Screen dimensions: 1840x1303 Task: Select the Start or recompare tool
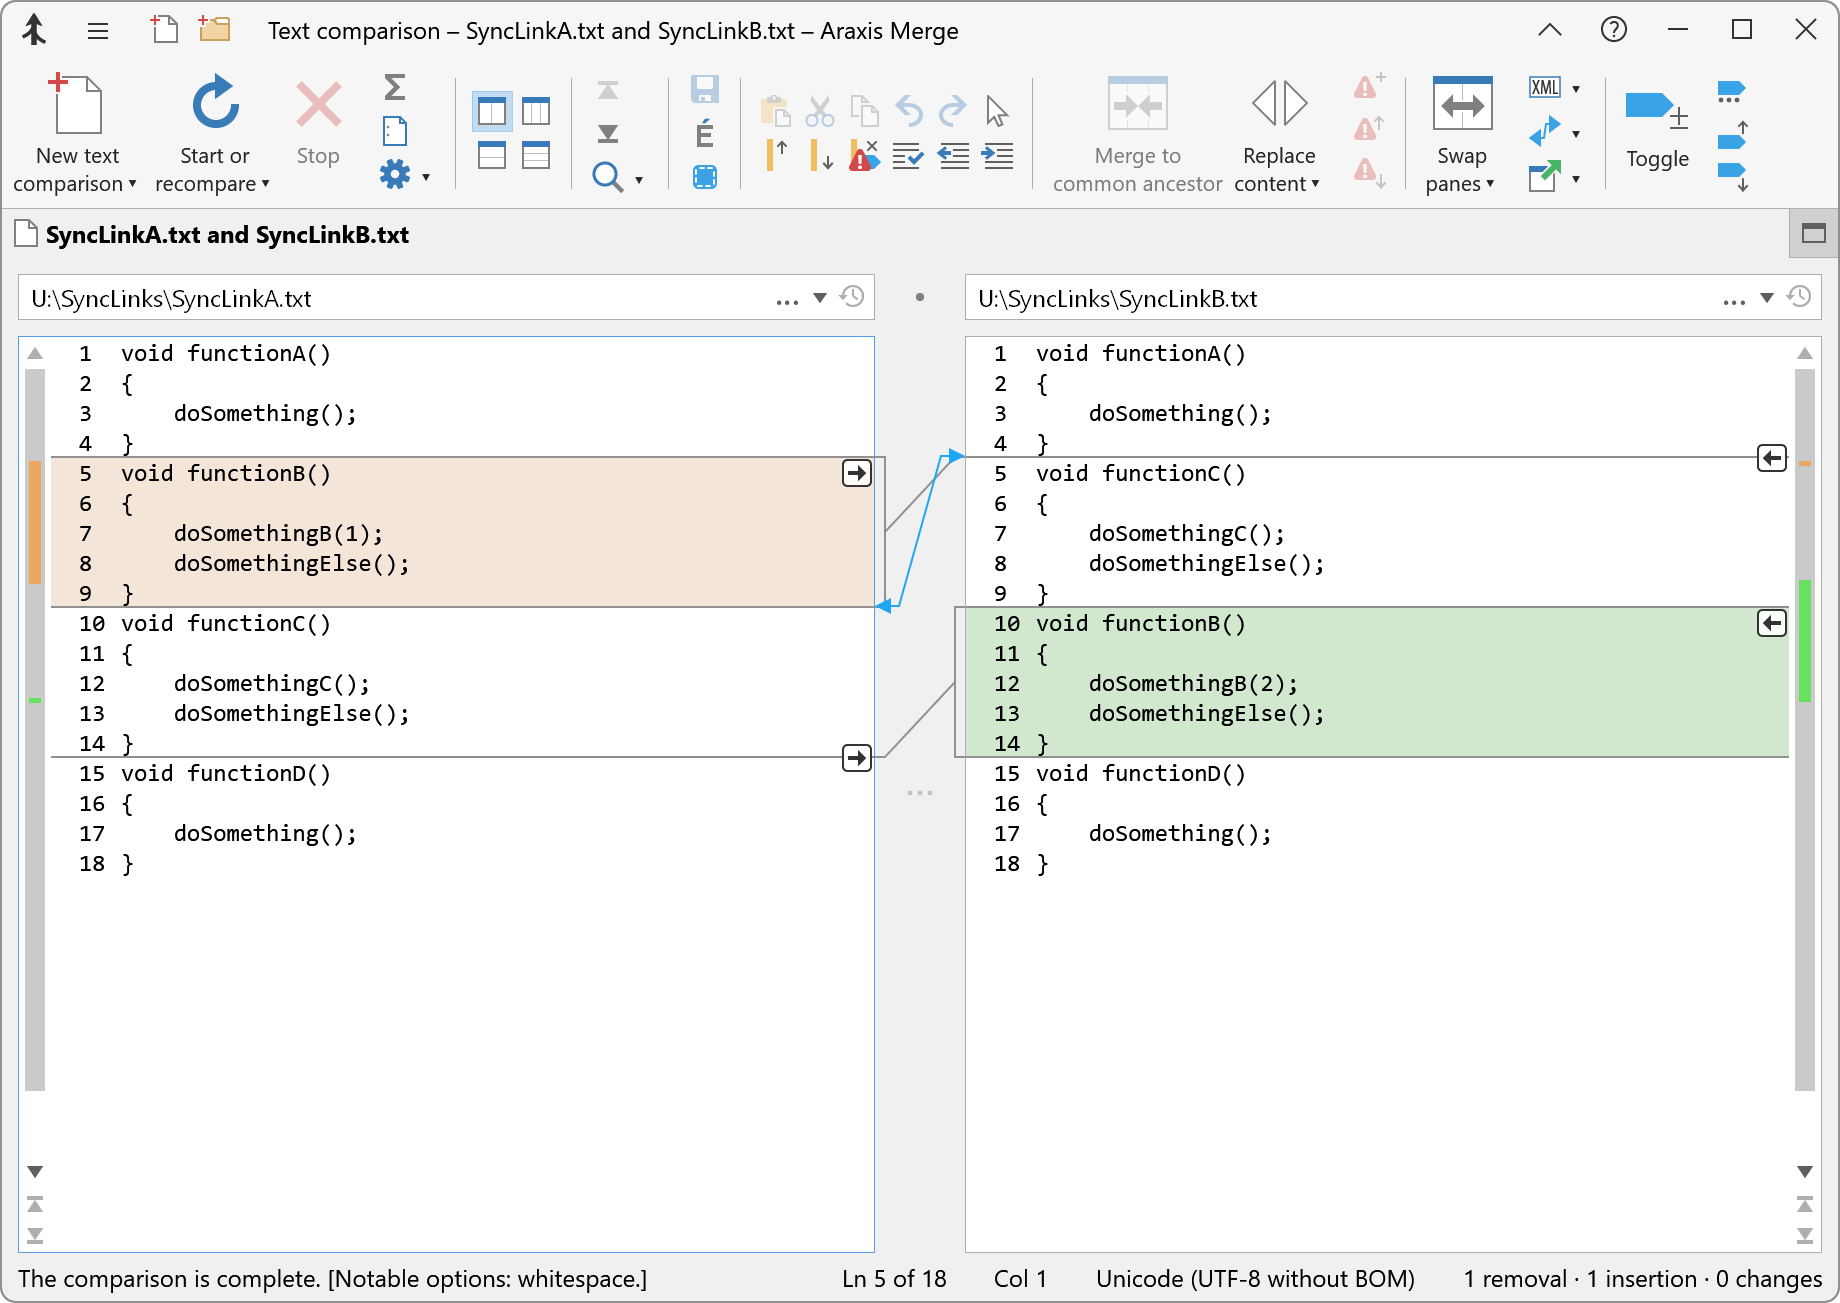pos(212,127)
